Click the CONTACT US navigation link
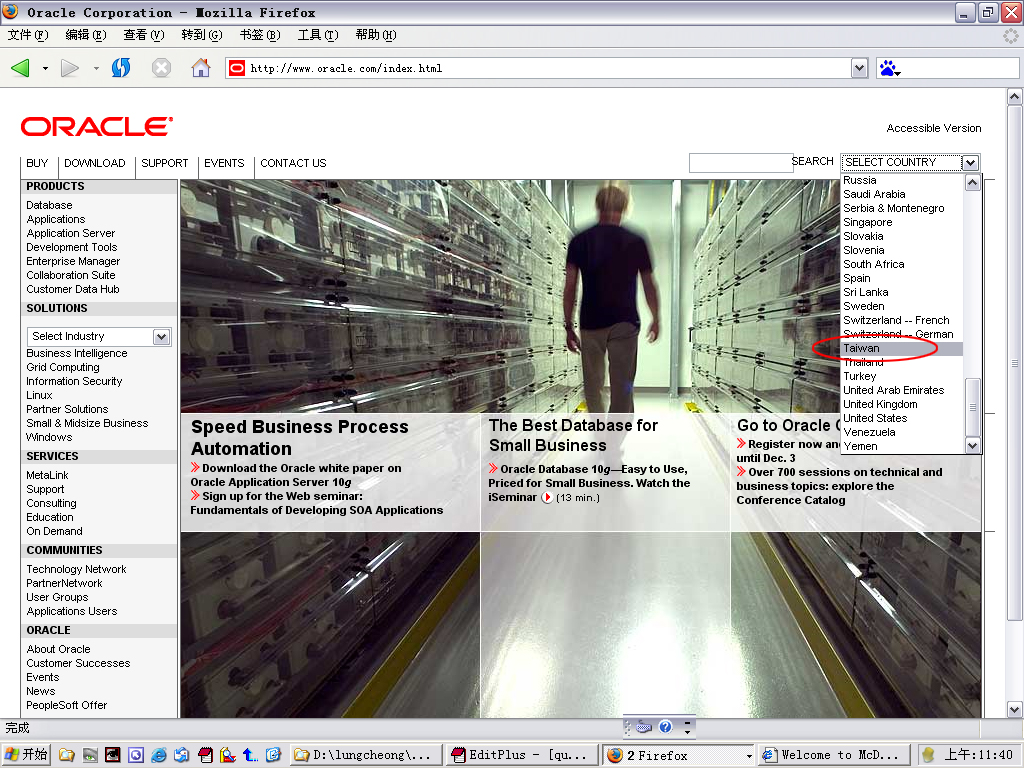1024x768 pixels. pos(293,163)
